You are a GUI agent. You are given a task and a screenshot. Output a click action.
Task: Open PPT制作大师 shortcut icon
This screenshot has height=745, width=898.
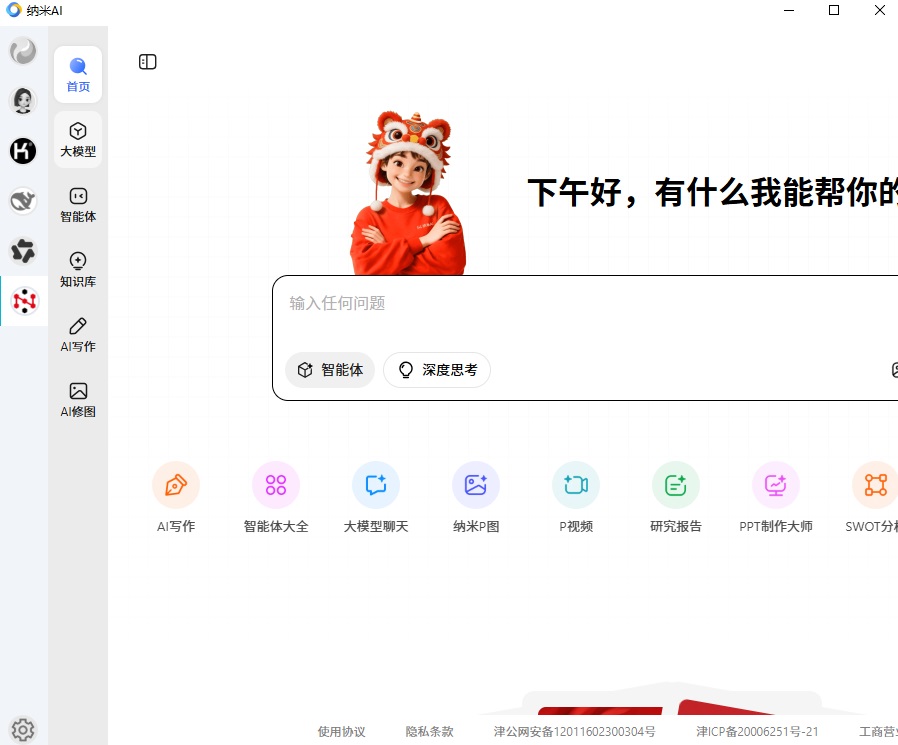776,485
